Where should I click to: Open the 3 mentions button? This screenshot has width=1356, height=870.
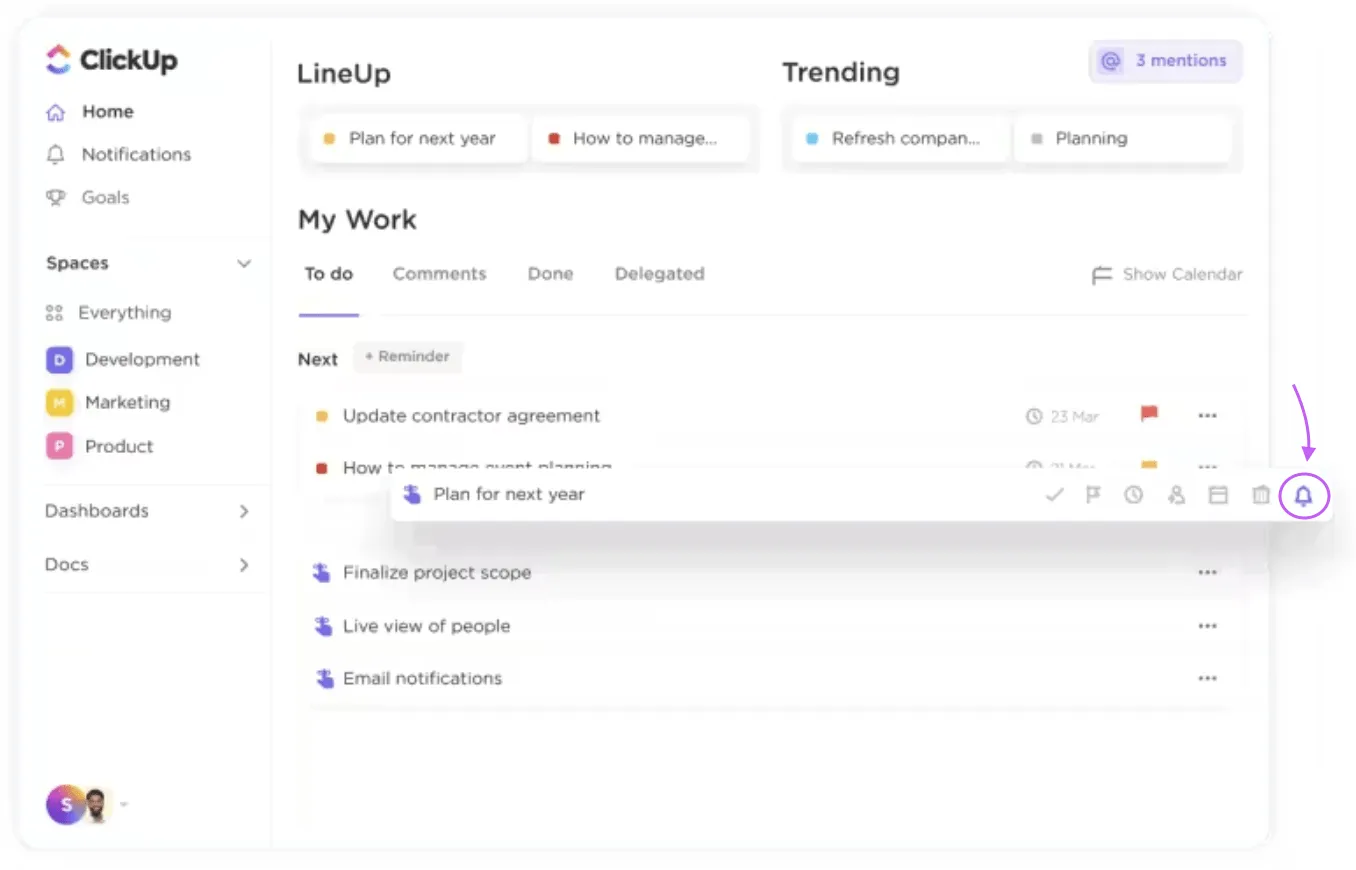tap(1166, 61)
